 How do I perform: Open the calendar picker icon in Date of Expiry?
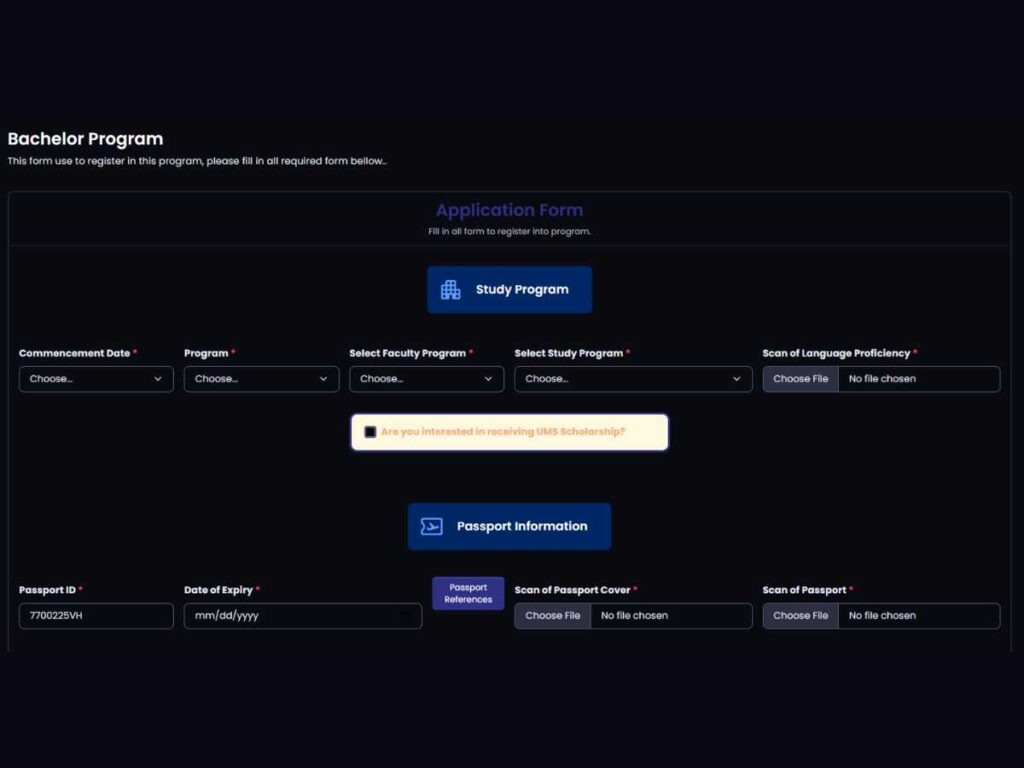coord(405,616)
